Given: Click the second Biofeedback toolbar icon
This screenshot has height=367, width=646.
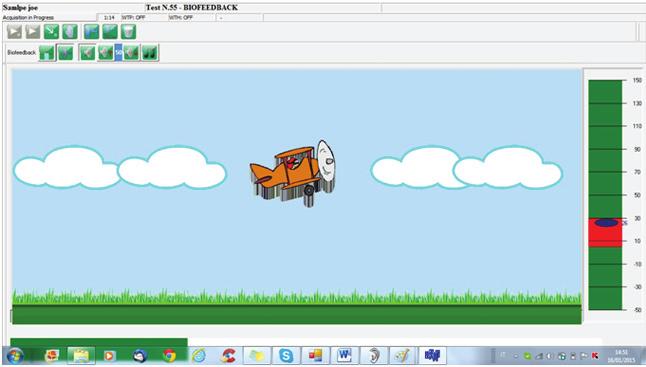Looking at the screenshot, I should pyautogui.click(x=65, y=53).
